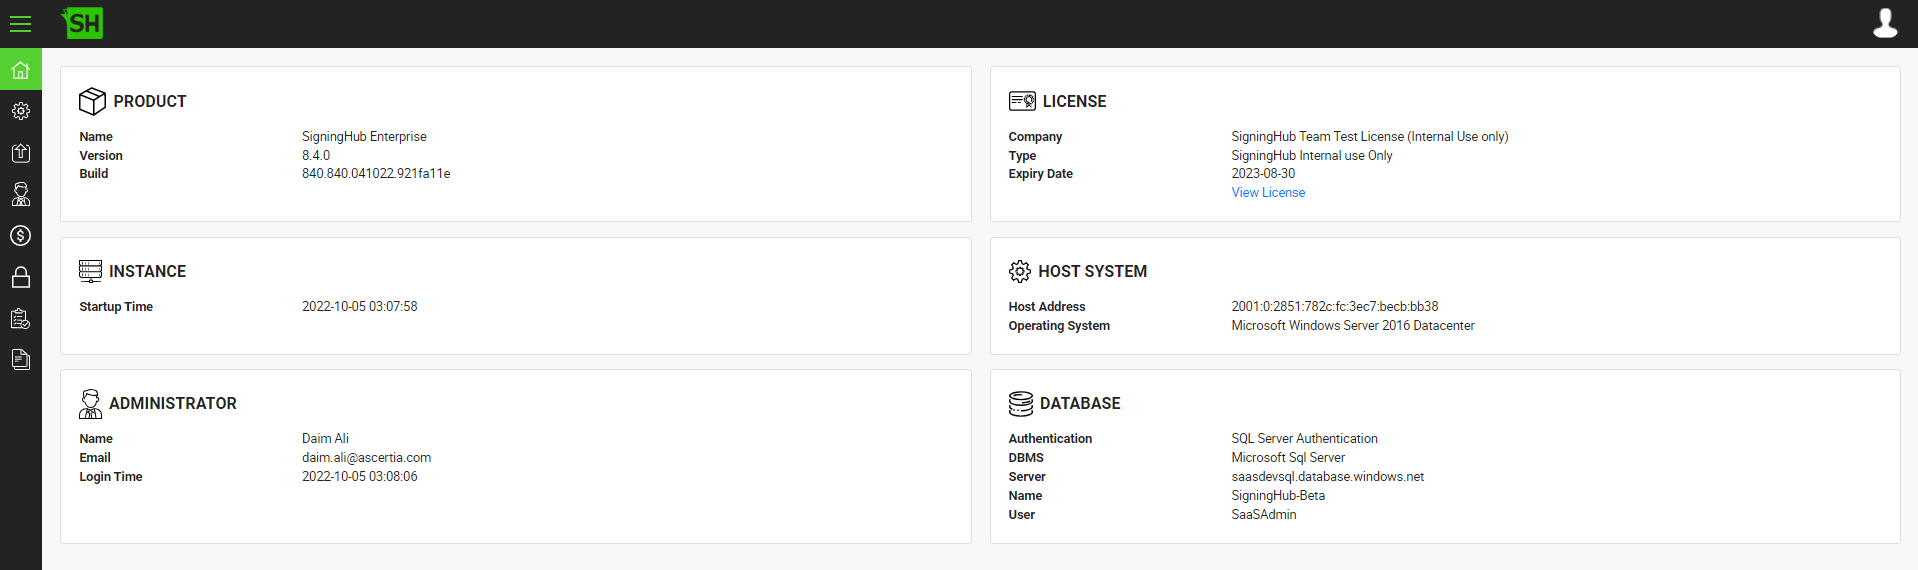Click the Build label
Viewport: 1918px width, 570px height.
(94, 174)
